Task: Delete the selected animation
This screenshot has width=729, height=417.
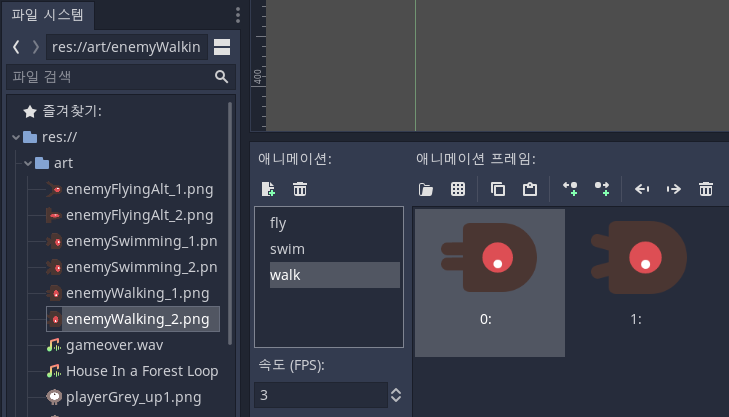Action: pos(300,189)
